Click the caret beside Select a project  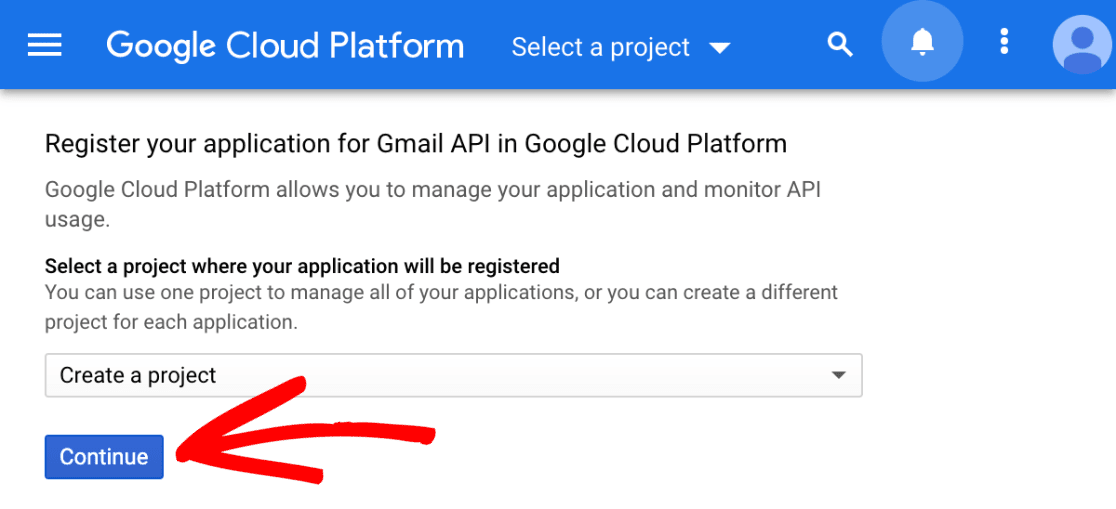tap(720, 48)
